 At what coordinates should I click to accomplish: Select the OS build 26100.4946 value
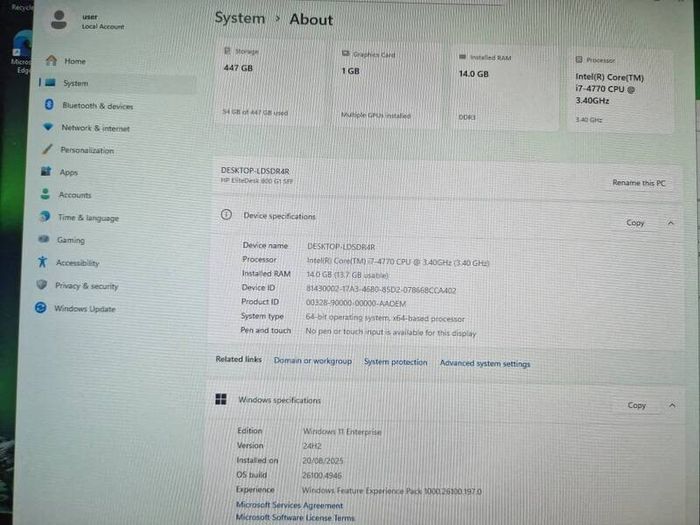[x=321, y=475]
